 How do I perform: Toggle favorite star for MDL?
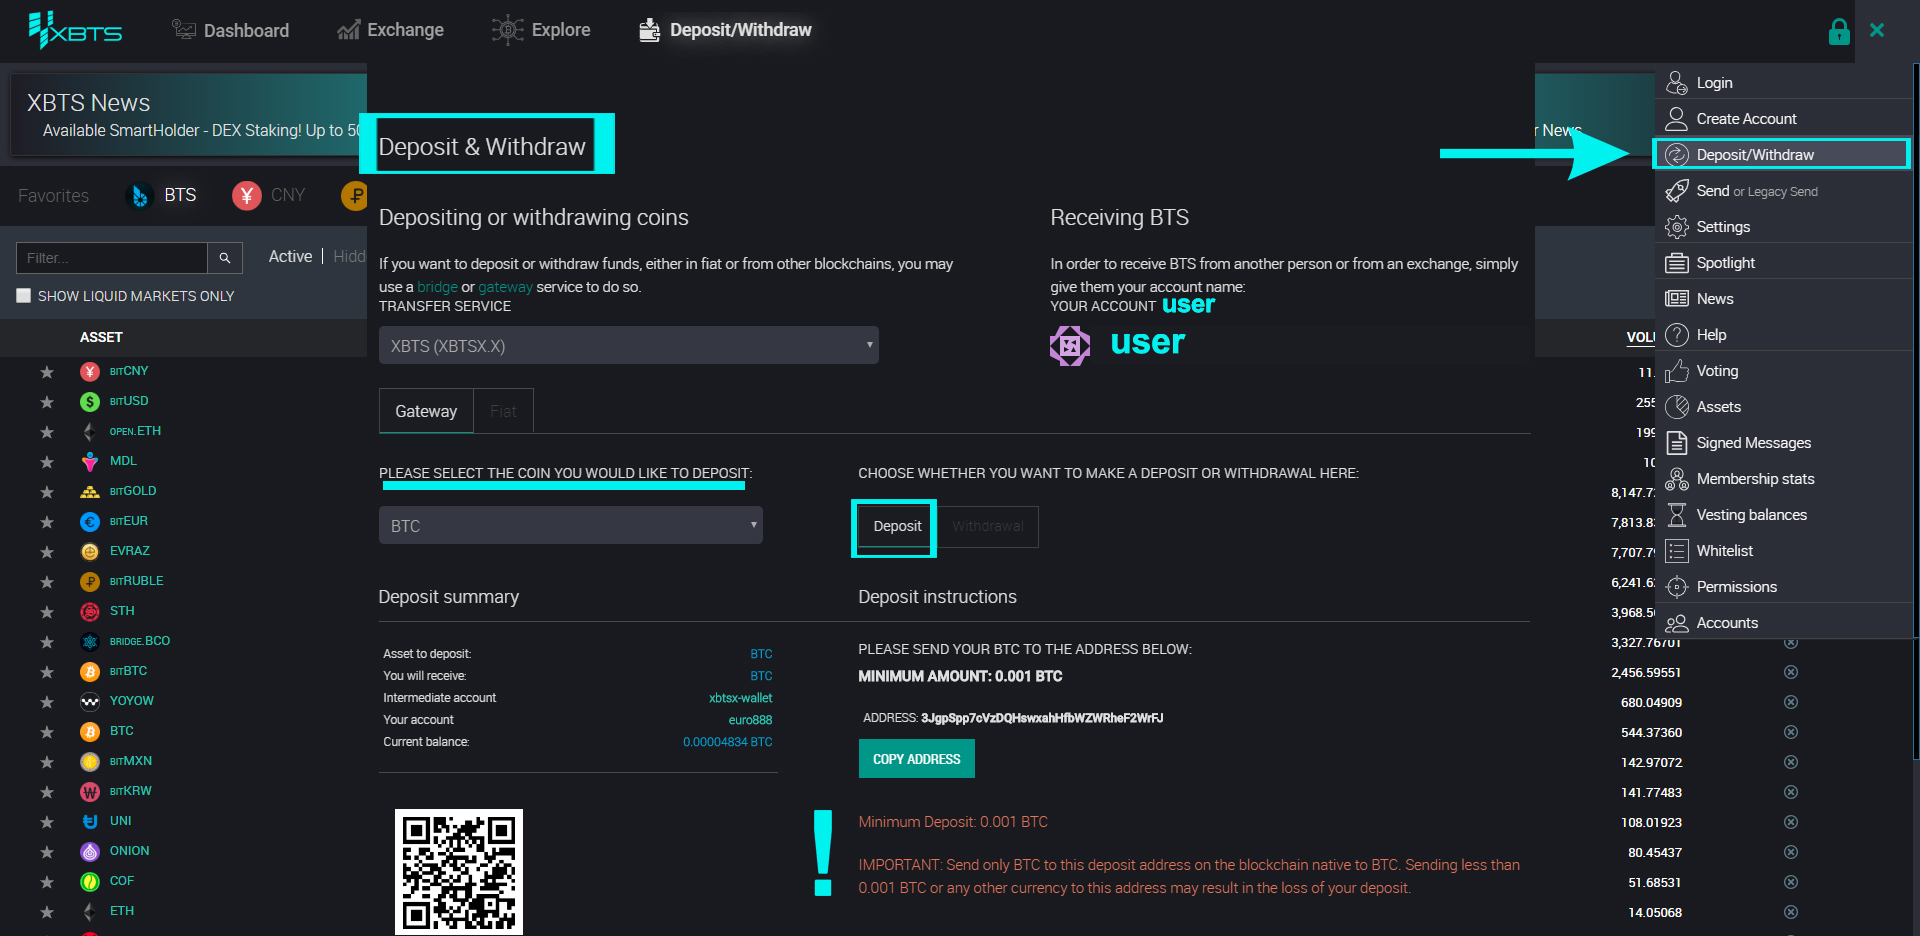46,462
